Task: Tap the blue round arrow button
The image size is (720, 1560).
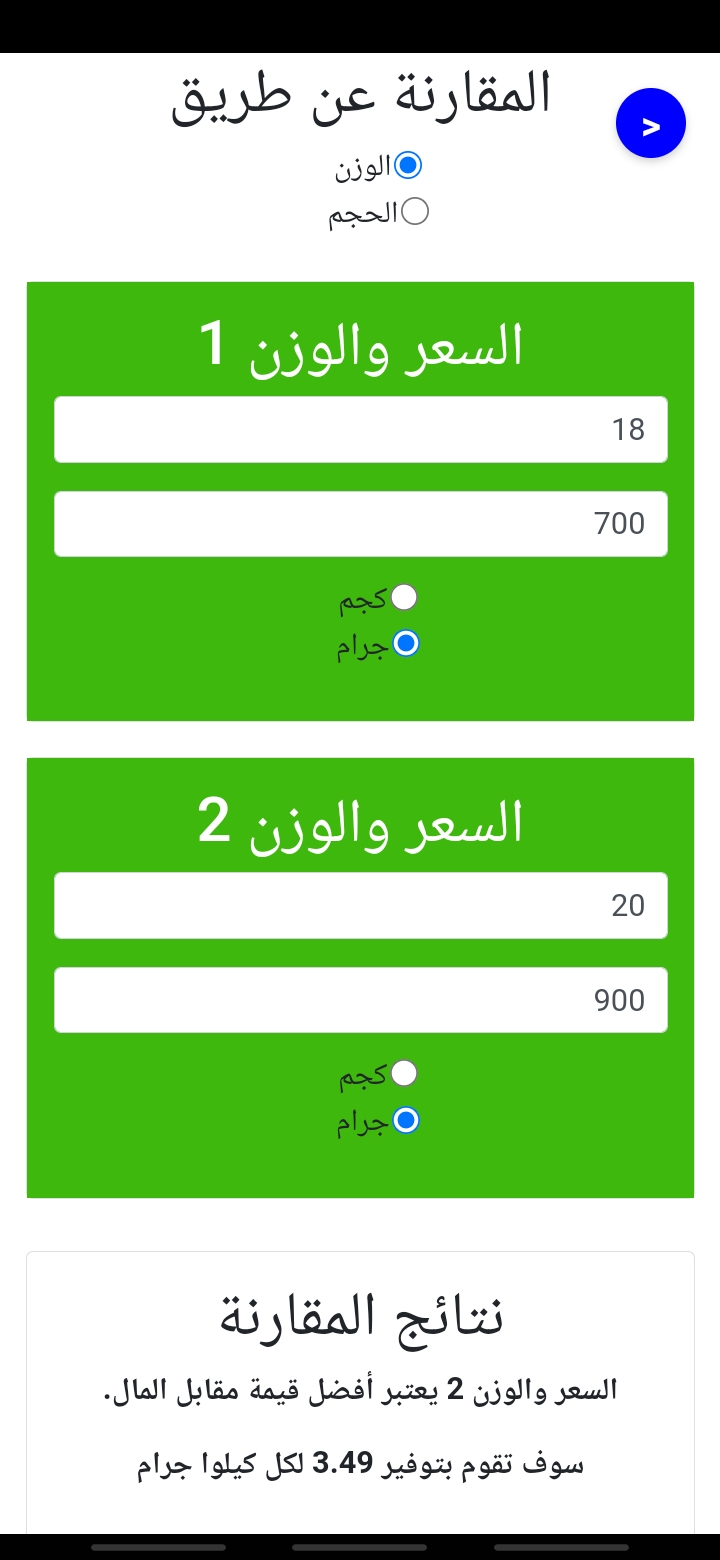Action: coord(650,124)
